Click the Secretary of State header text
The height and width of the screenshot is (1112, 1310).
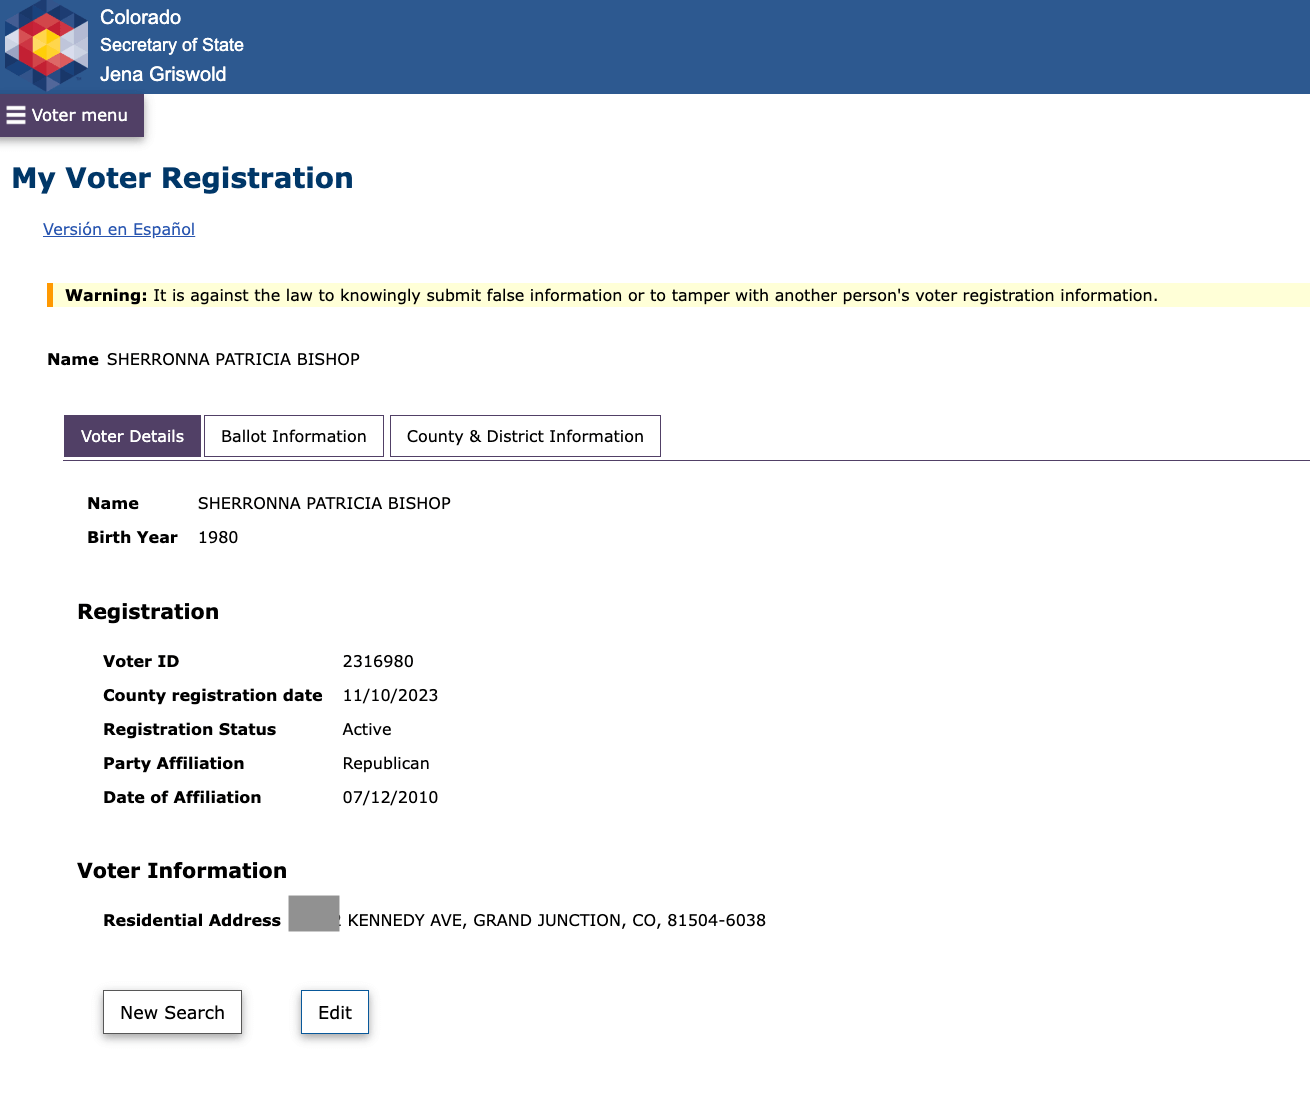(x=172, y=45)
